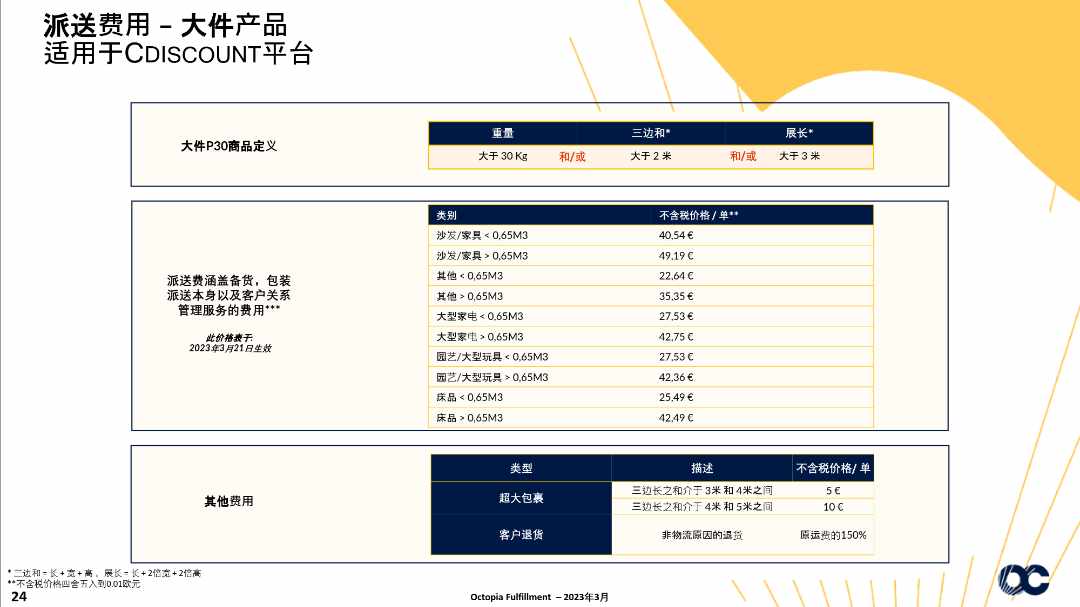Click the 描述 column header
Image resolution: width=1080 pixels, height=607 pixels.
point(702,469)
